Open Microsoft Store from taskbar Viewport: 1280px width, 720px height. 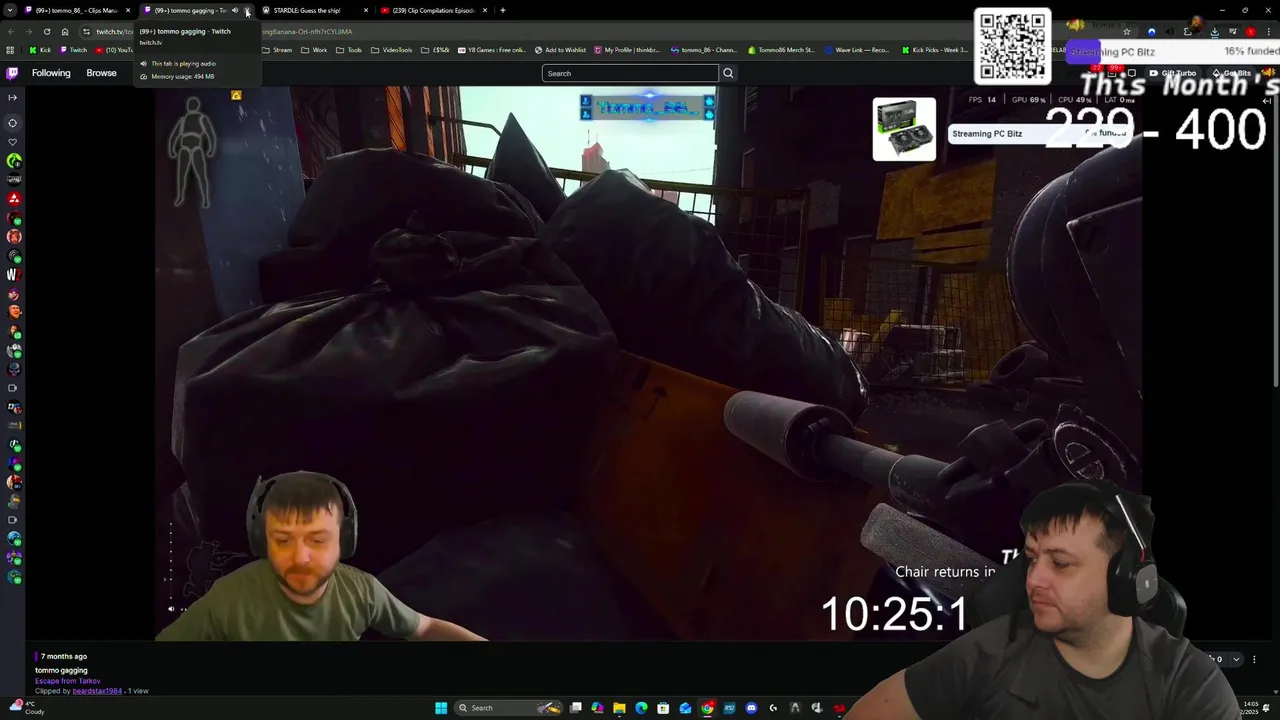pyautogui.click(x=663, y=708)
